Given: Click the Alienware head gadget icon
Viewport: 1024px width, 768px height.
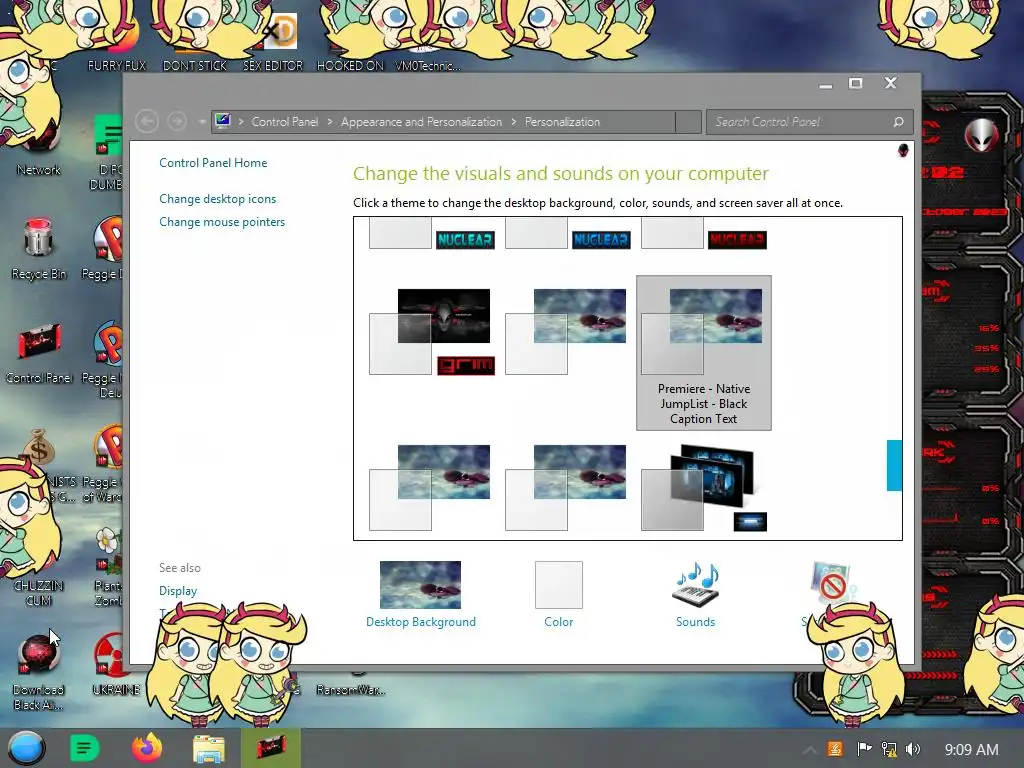Looking at the screenshot, I should pyautogui.click(x=981, y=136).
